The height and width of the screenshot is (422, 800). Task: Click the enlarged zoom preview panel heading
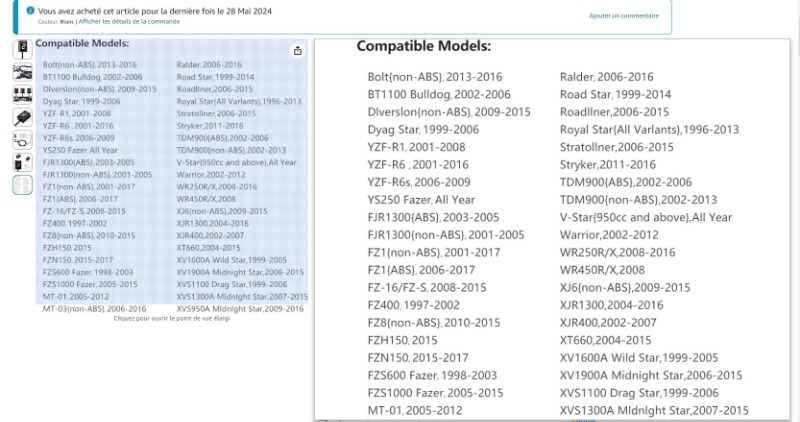coord(423,47)
